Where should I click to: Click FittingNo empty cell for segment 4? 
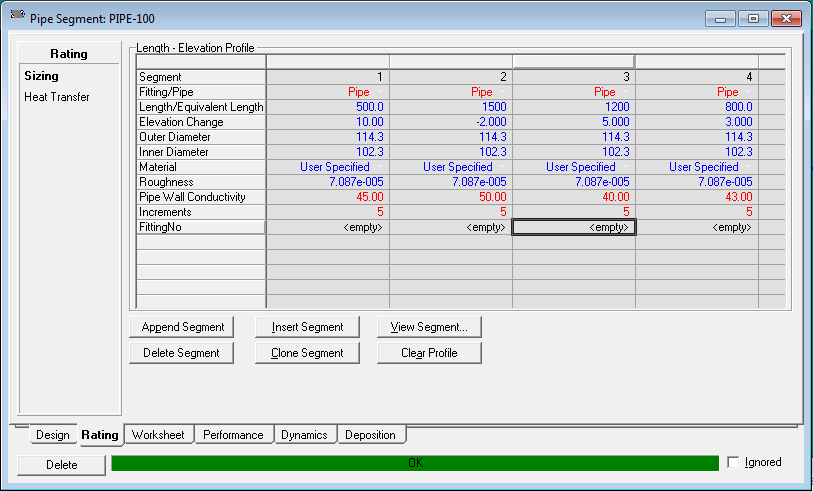point(697,227)
